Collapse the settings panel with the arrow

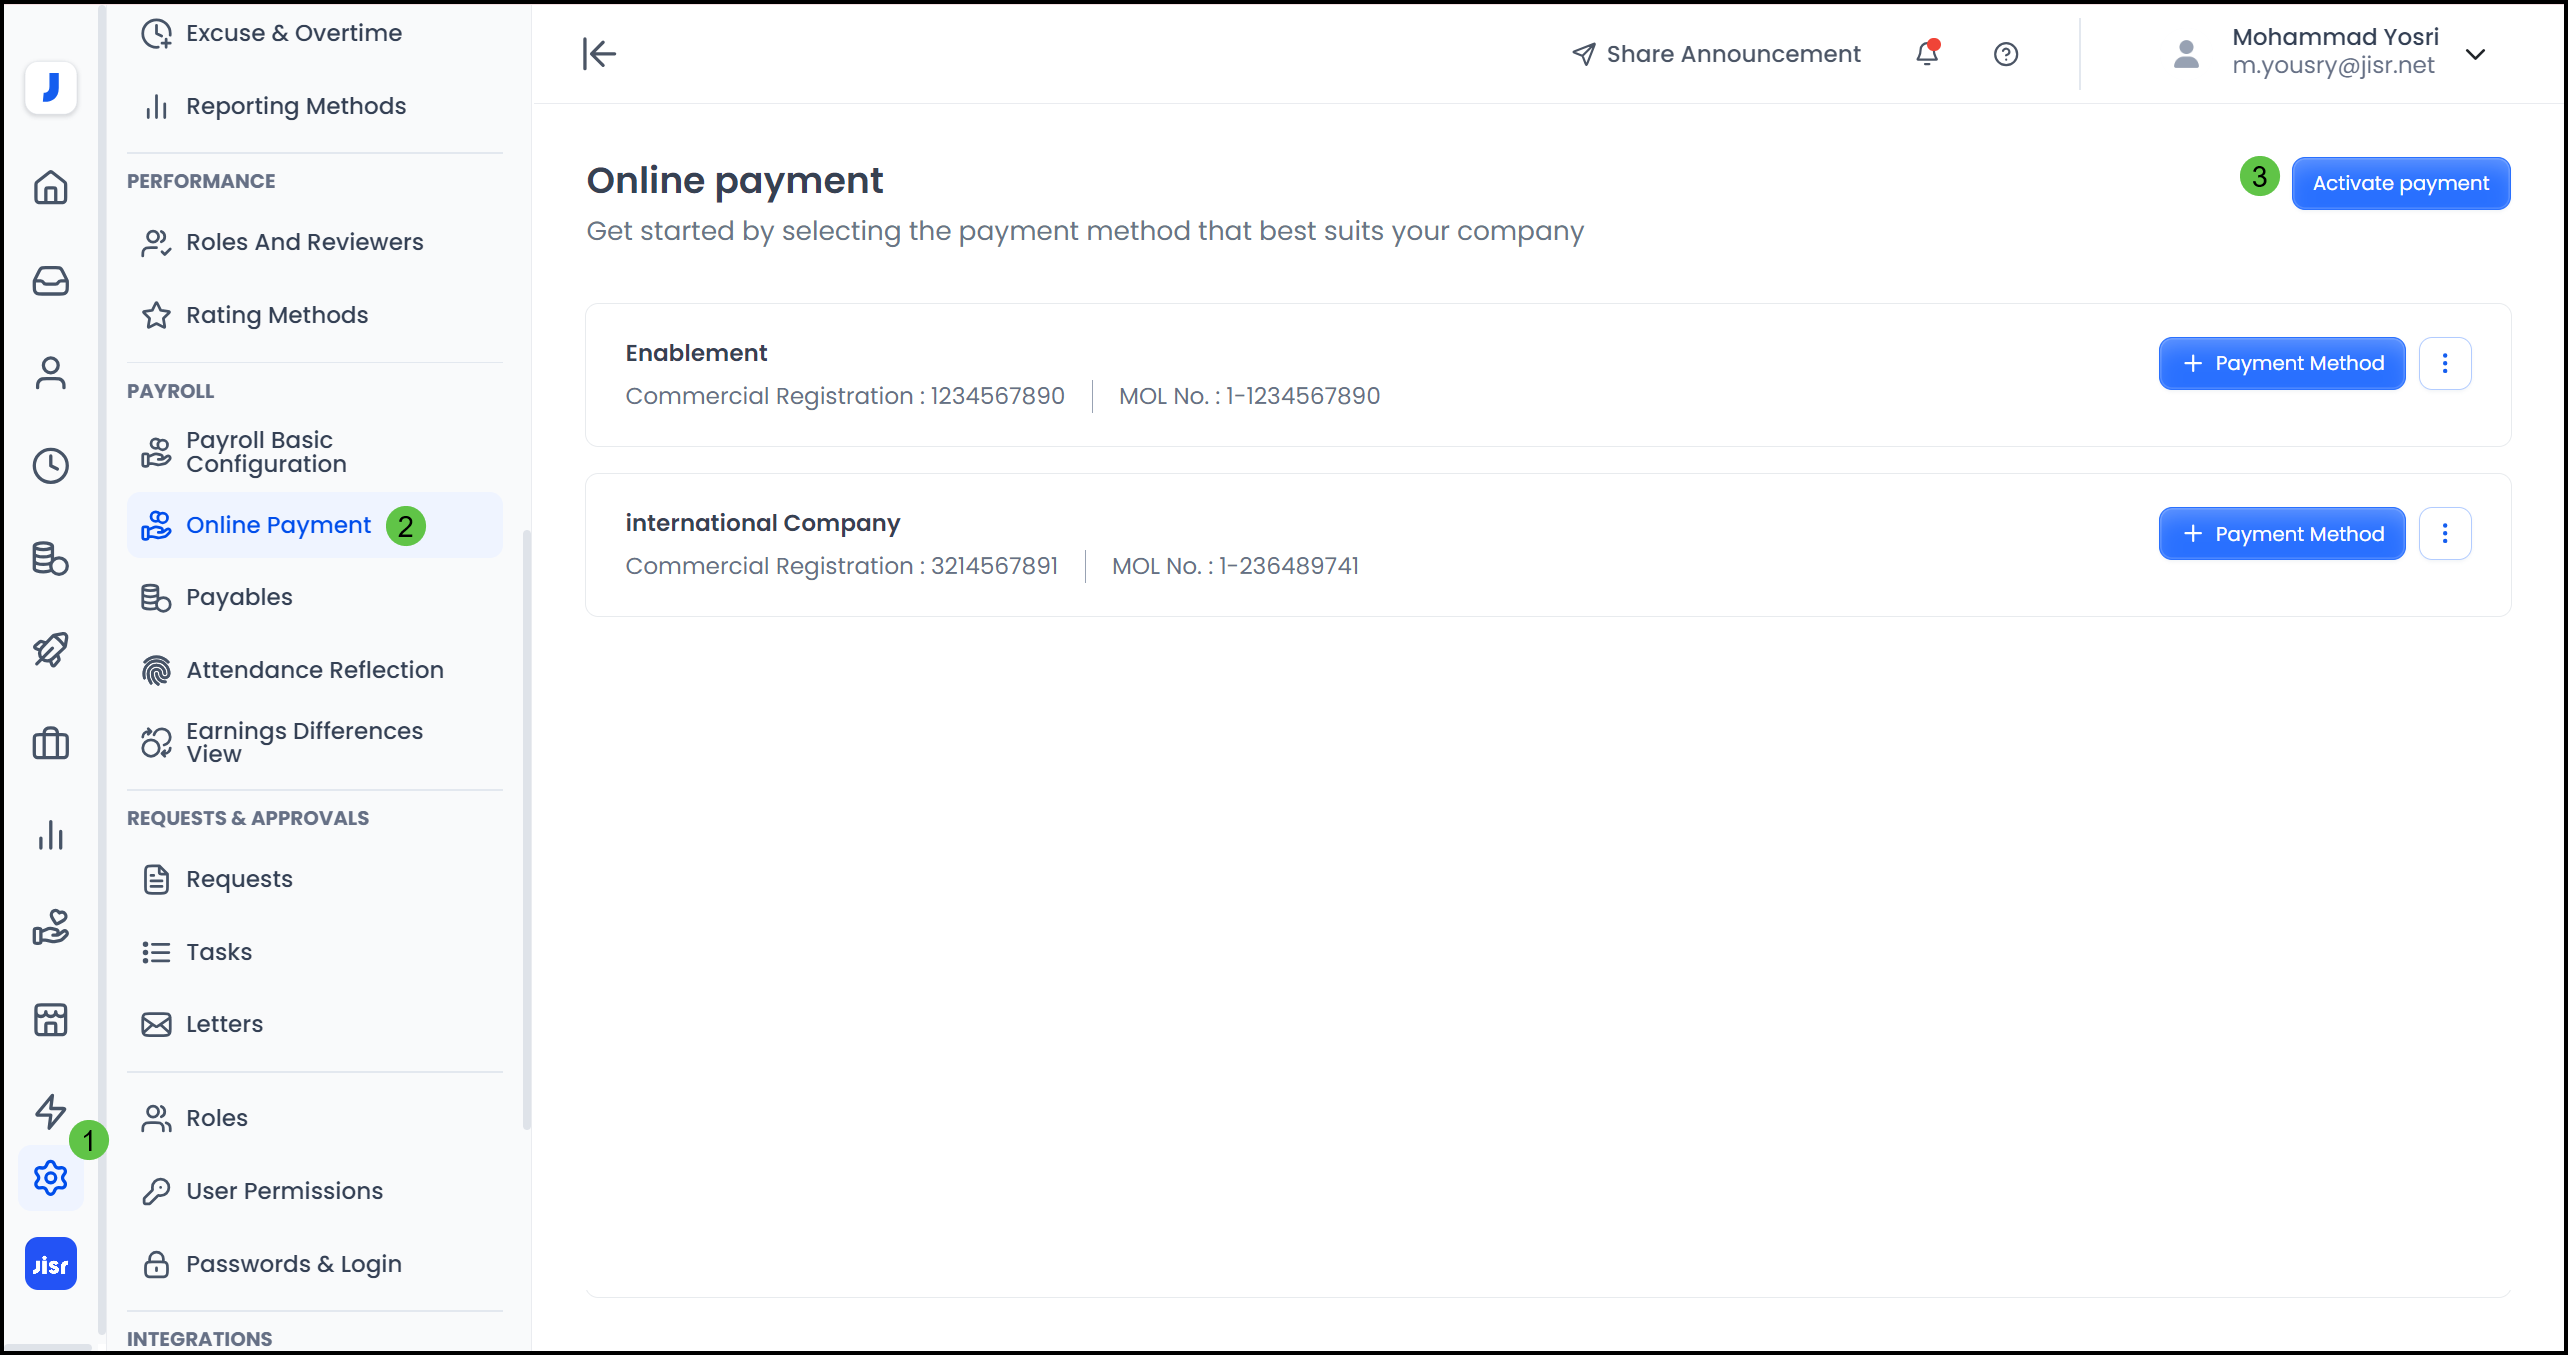[x=598, y=53]
